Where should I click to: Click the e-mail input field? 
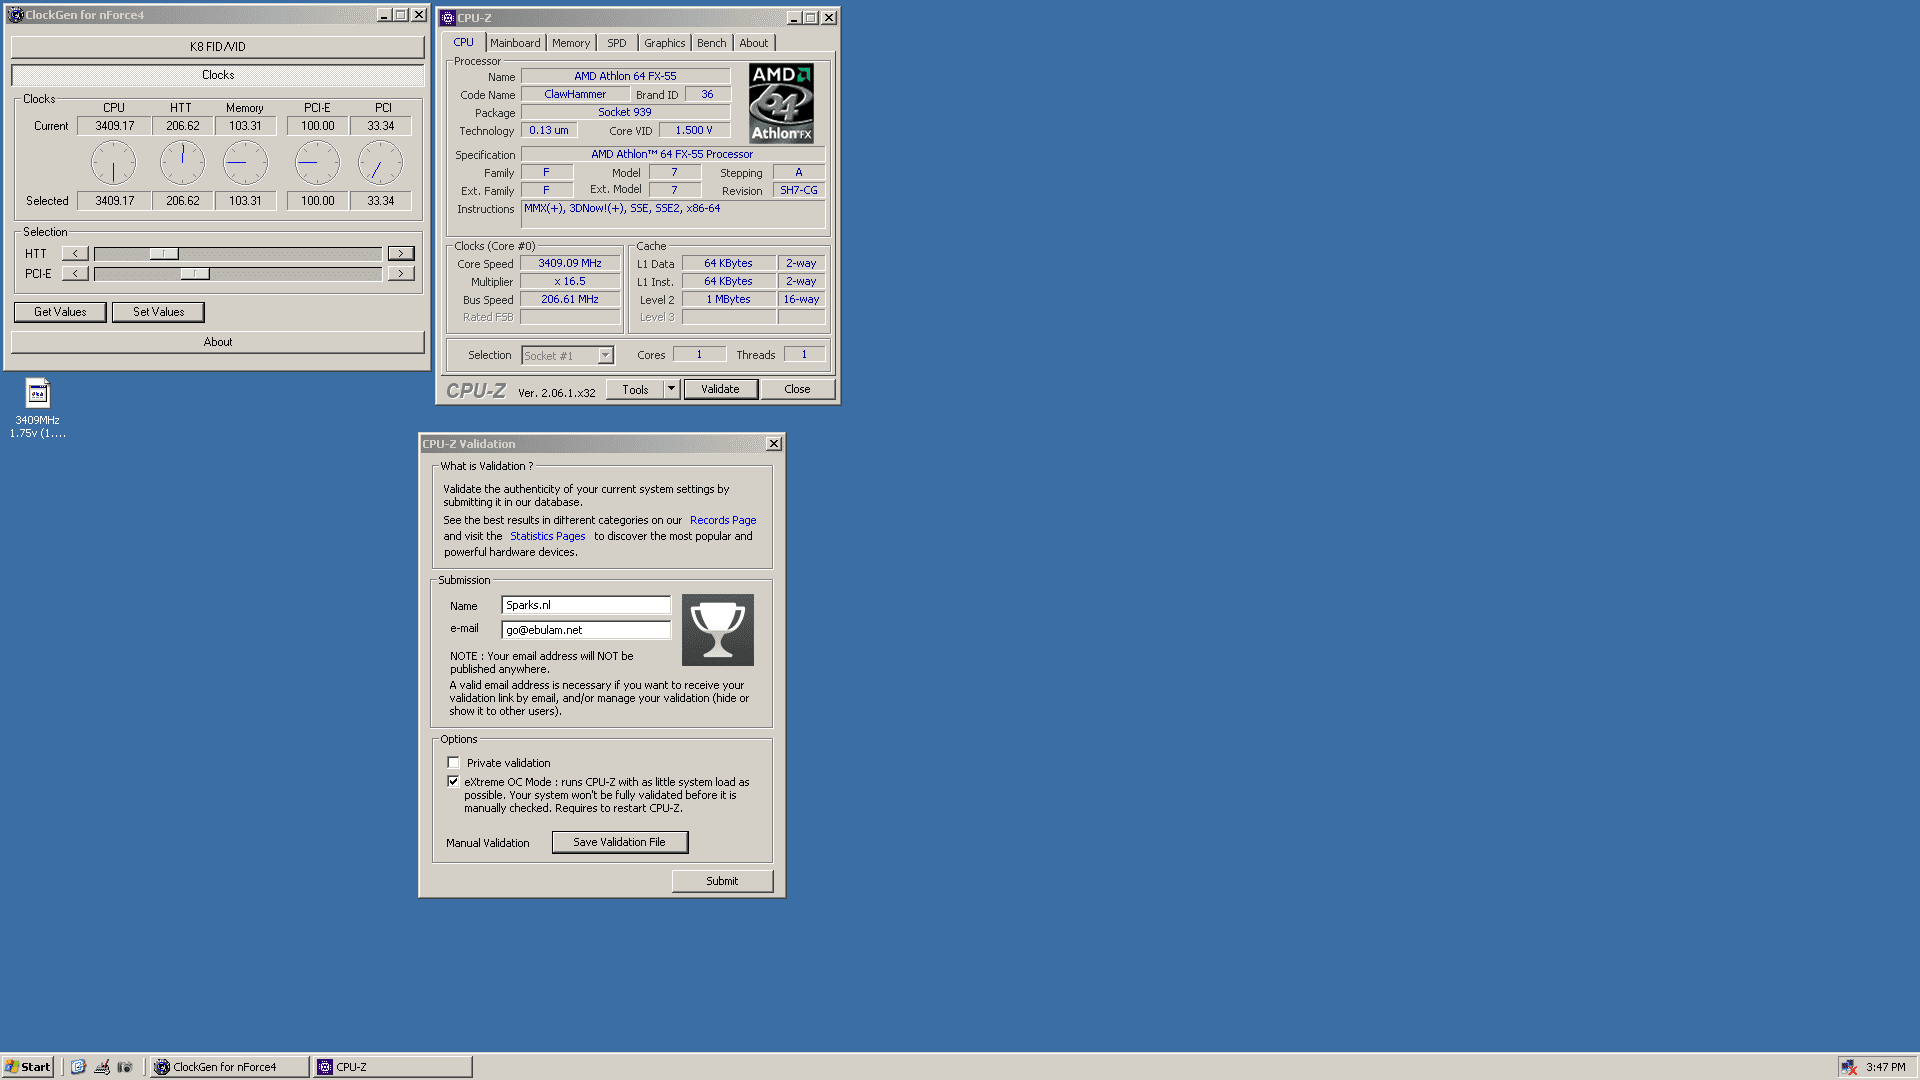click(x=586, y=630)
